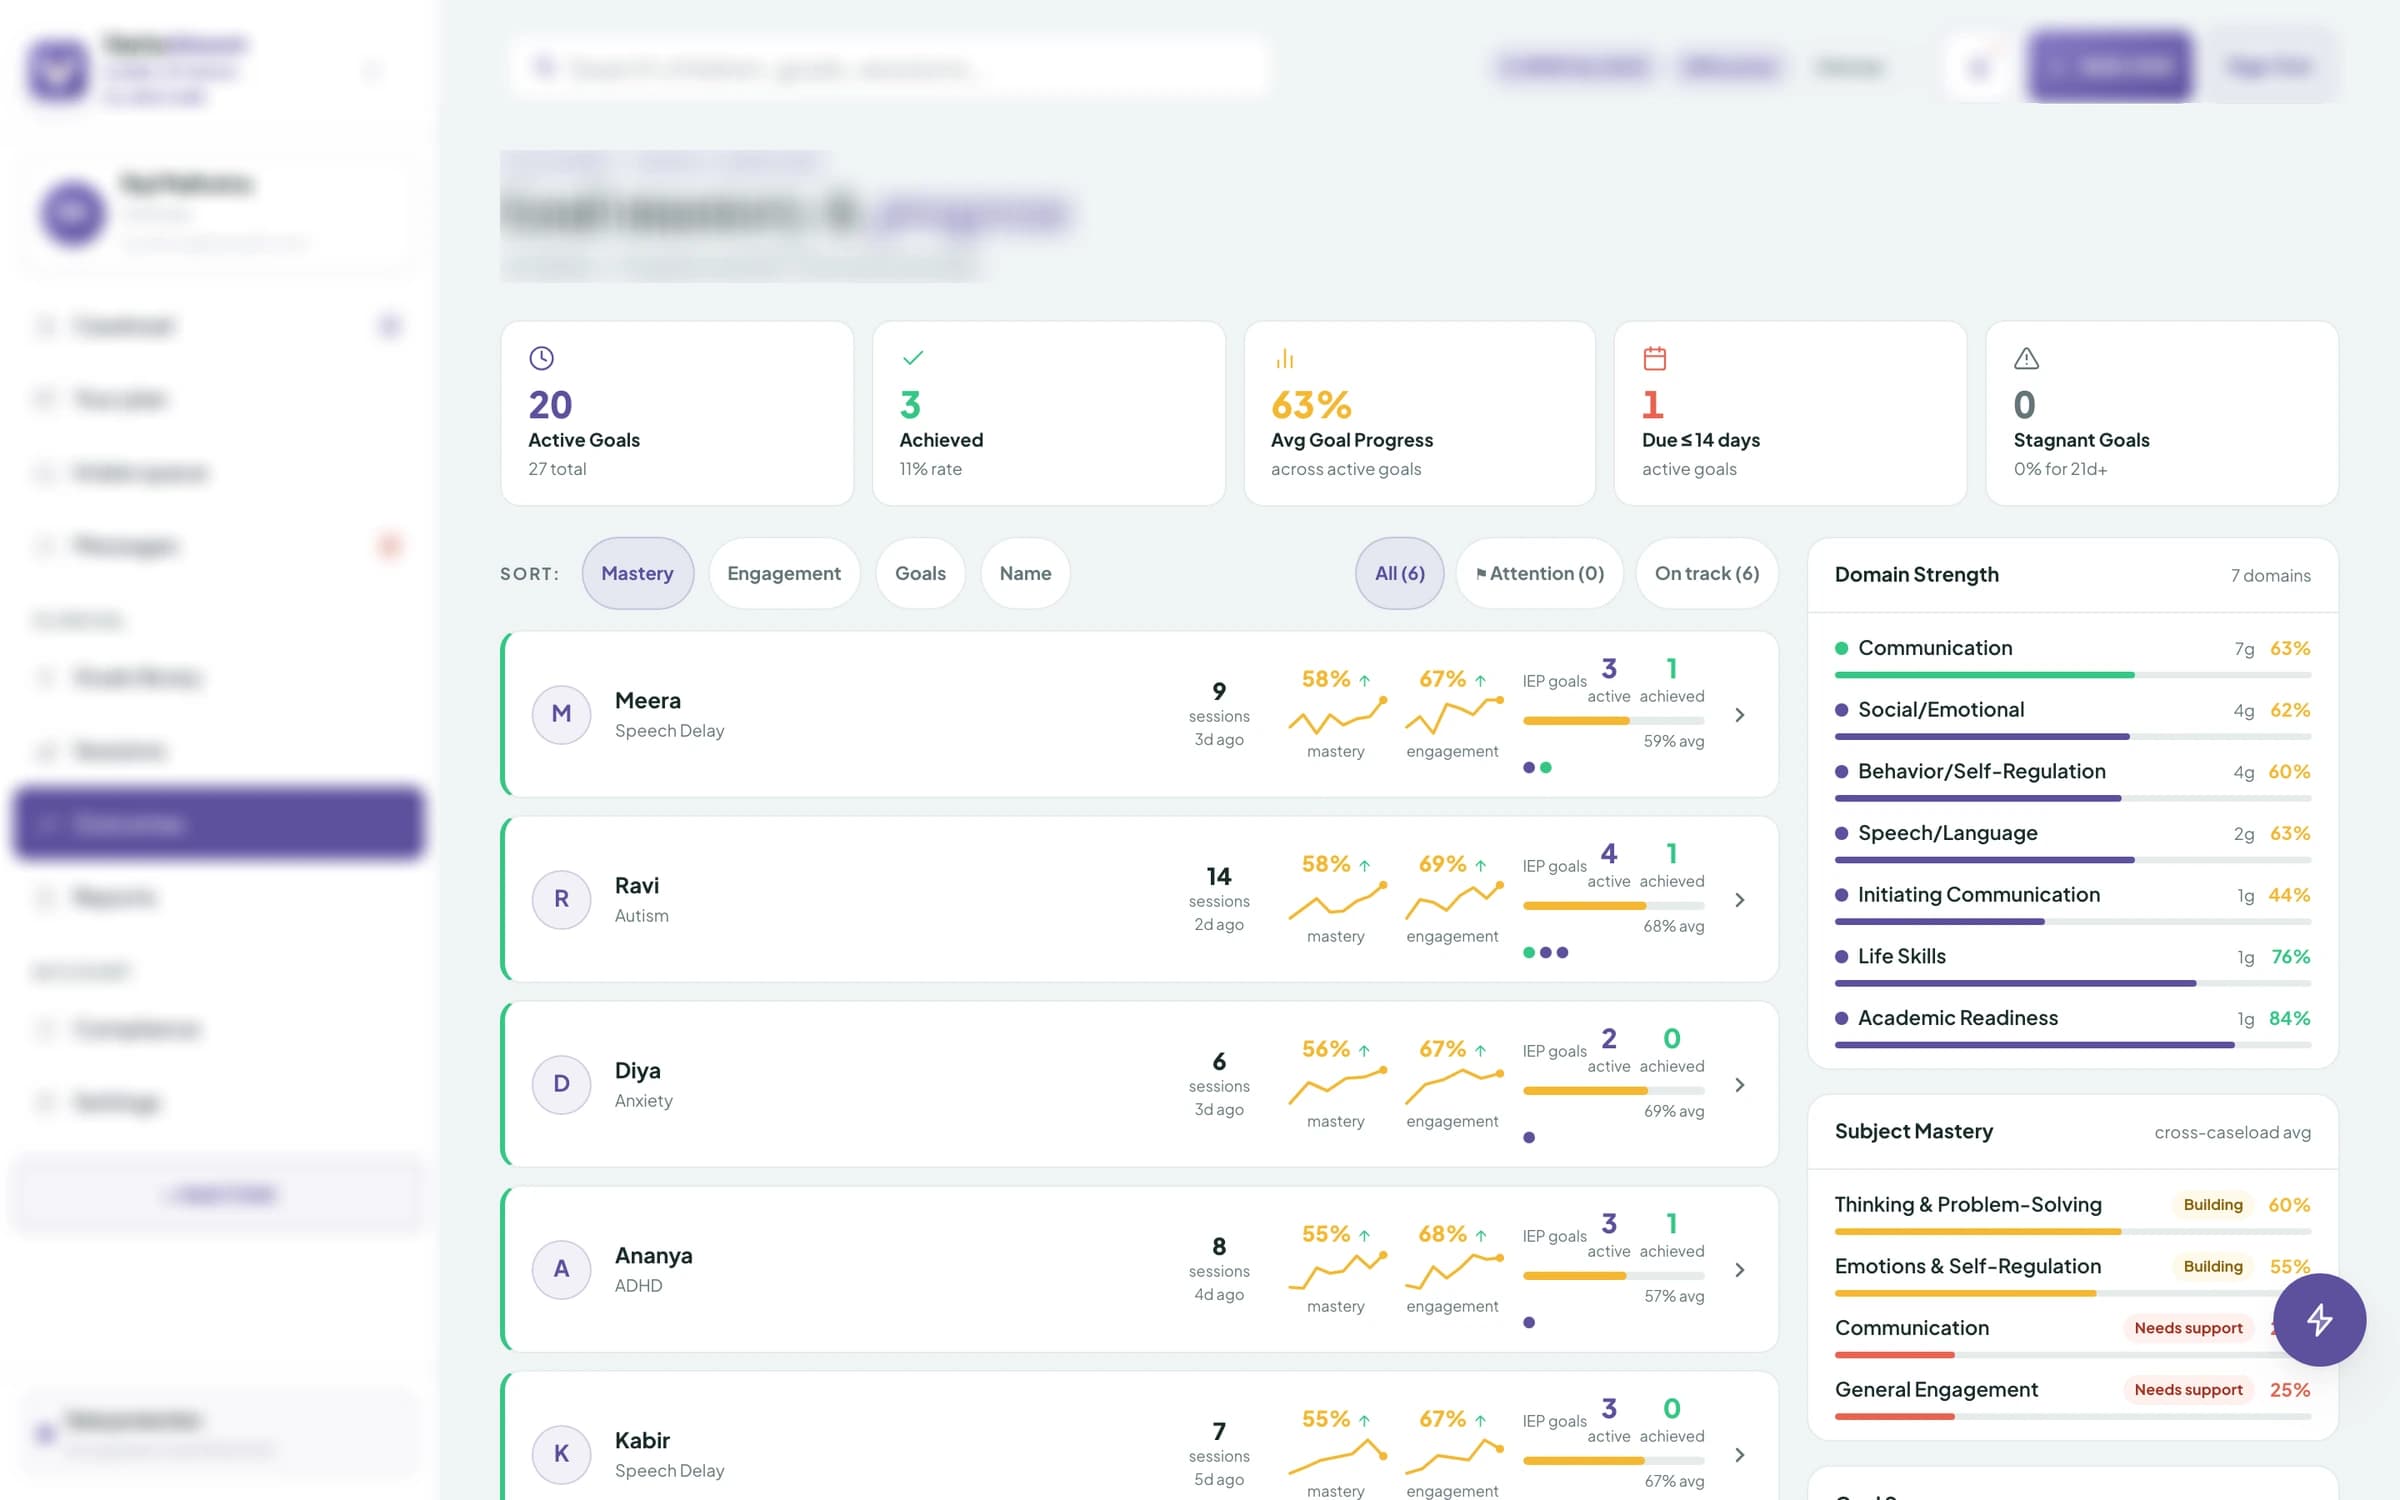The image size is (2400, 1500).
Task: Click Diya's '69% avg' value
Action: click(x=1674, y=1111)
